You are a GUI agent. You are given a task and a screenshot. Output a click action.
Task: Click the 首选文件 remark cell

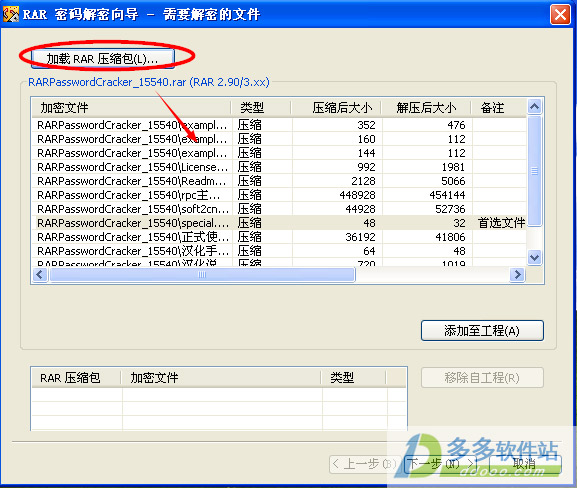tap(501, 223)
